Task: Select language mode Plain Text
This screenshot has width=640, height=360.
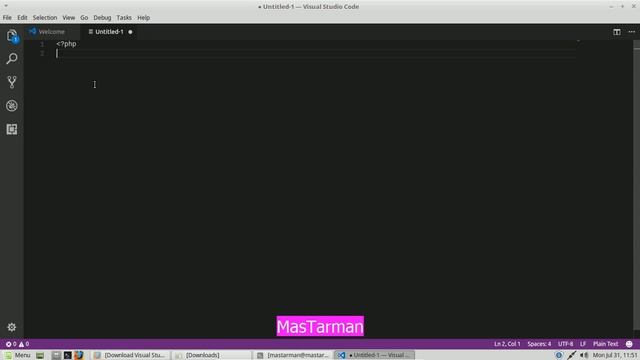Action: point(605,344)
